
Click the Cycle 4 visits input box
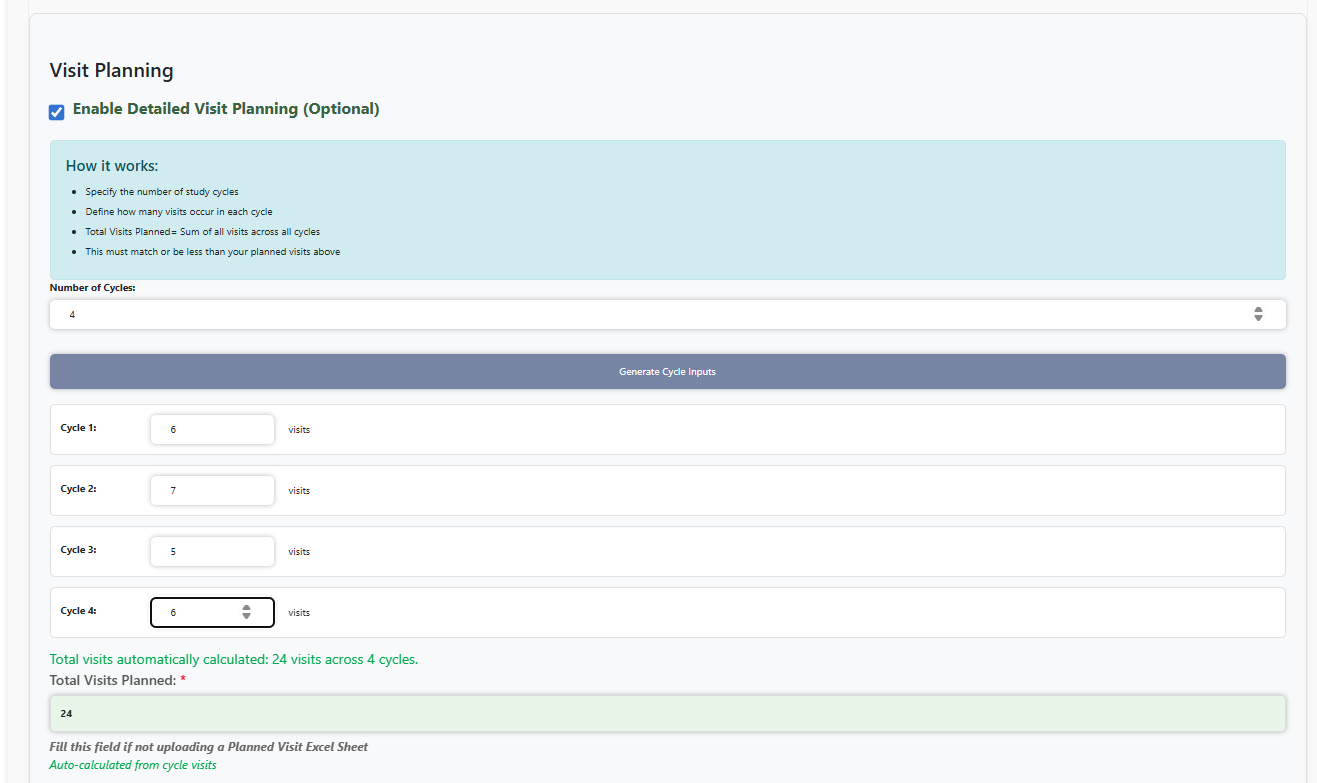pos(200,612)
